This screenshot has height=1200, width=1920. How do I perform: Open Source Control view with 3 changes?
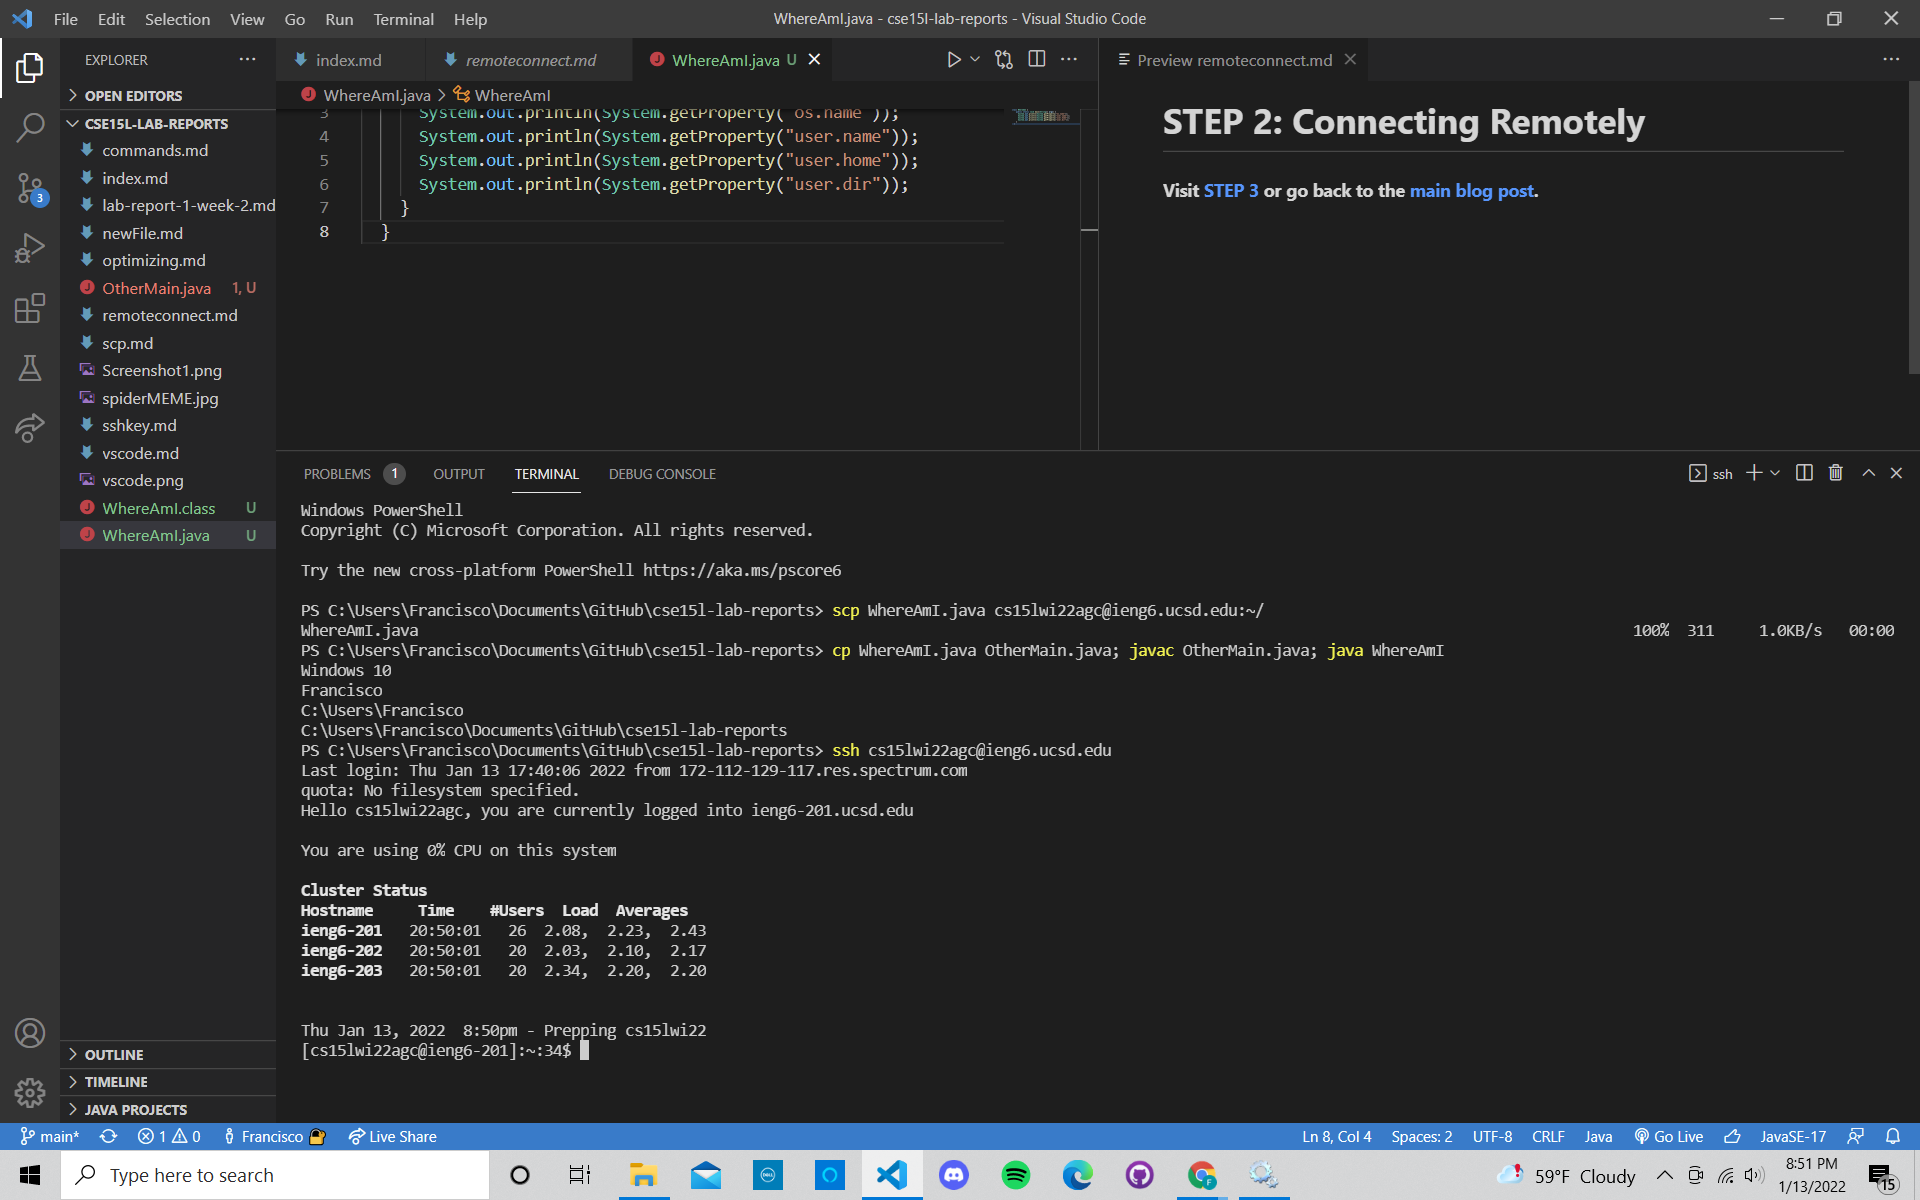coord(30,187)
